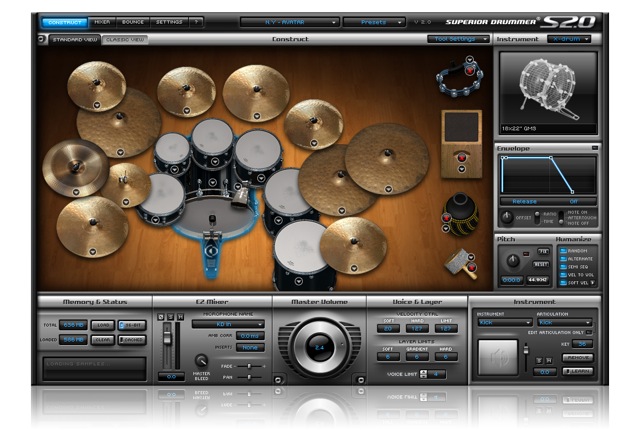This screenshot has height=430, width=640.
Task: Toggle the Alternate humanize option
Action: tap(563, 259)
